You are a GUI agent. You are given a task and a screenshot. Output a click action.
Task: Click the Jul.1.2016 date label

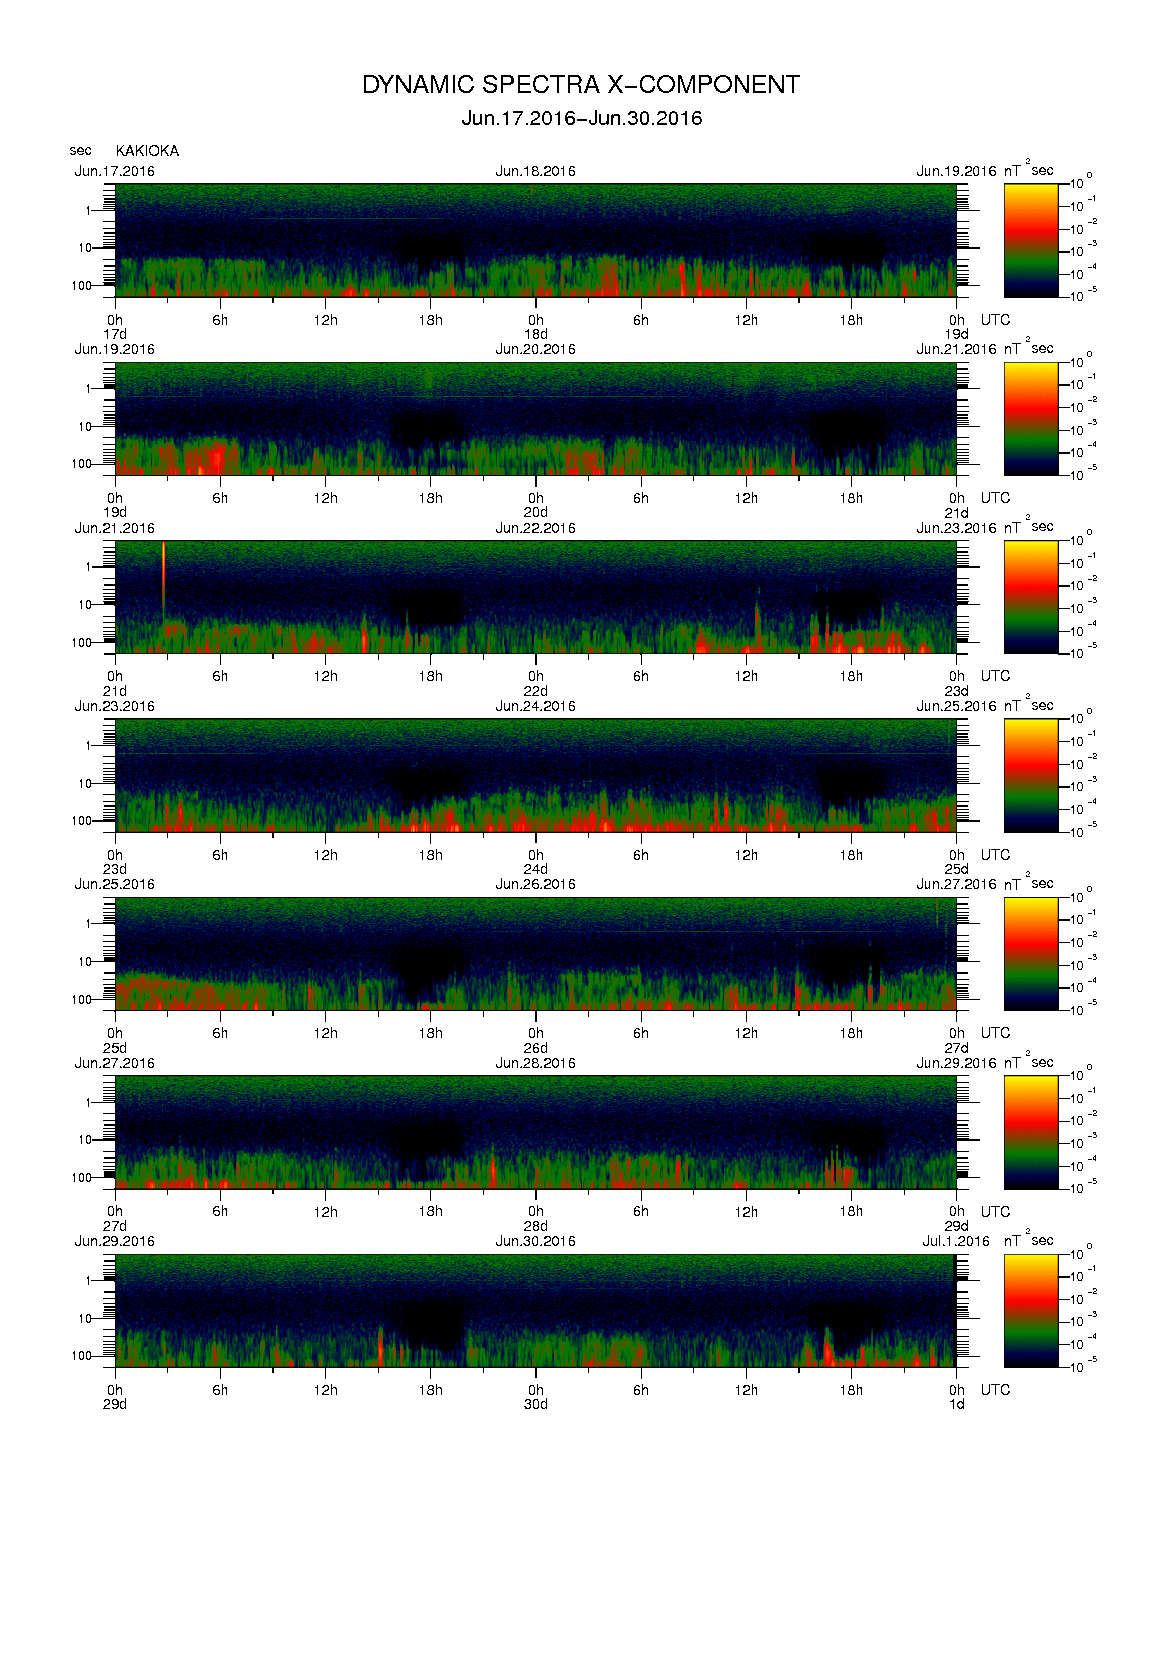coord(956,1241)
